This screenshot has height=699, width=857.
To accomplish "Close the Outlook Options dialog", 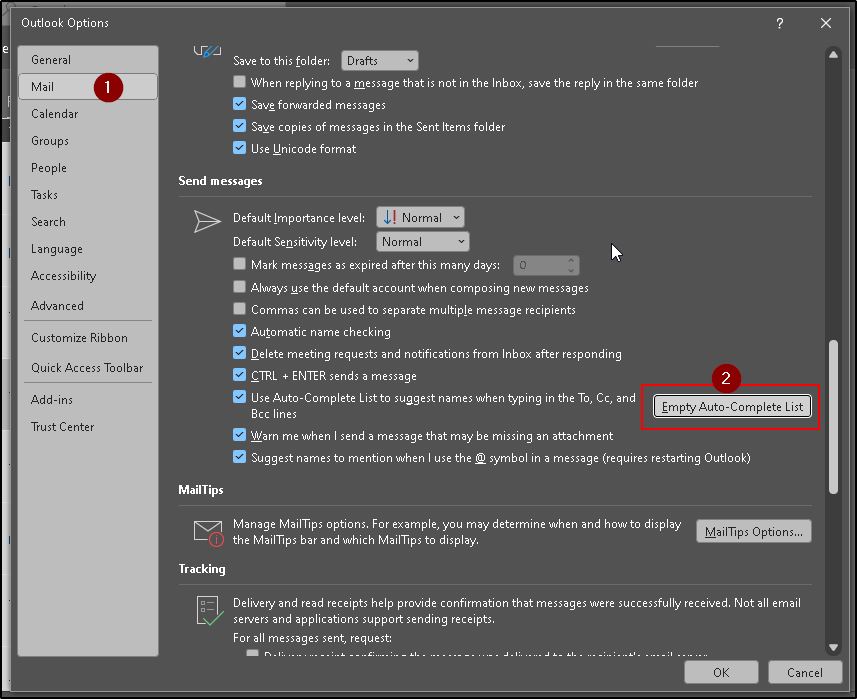I will 826,23.
